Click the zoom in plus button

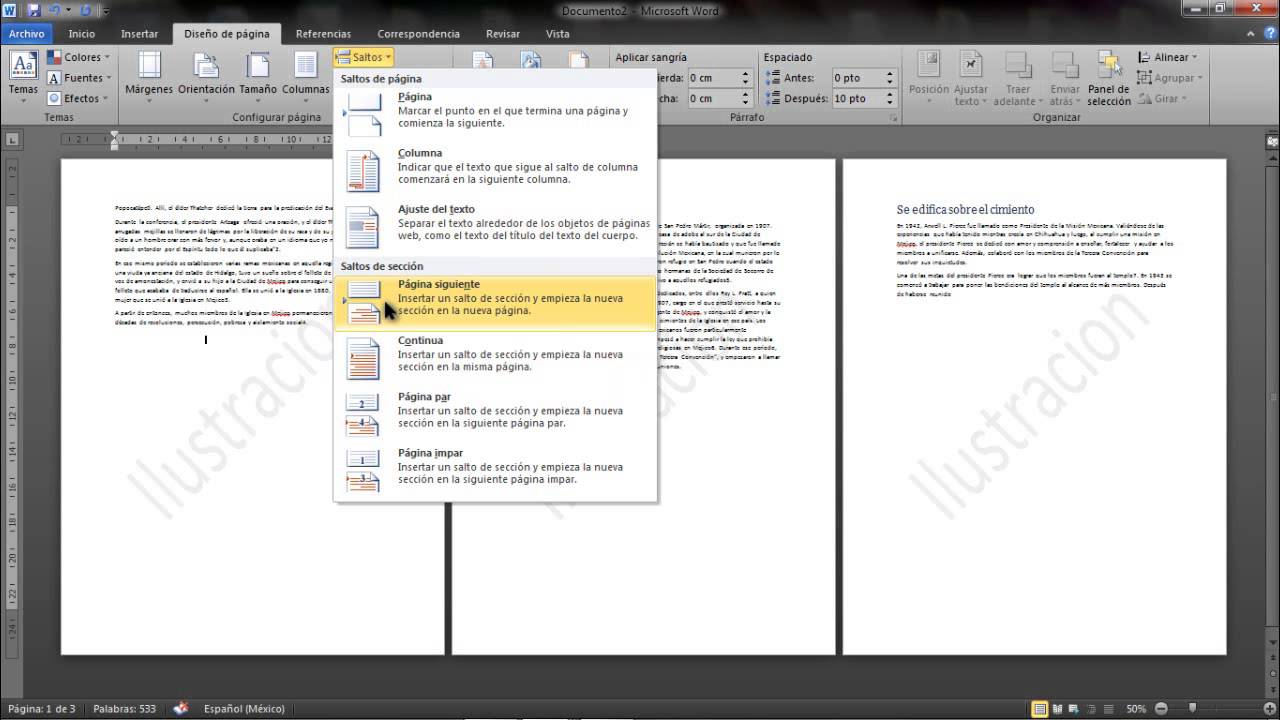[1270, 709]
